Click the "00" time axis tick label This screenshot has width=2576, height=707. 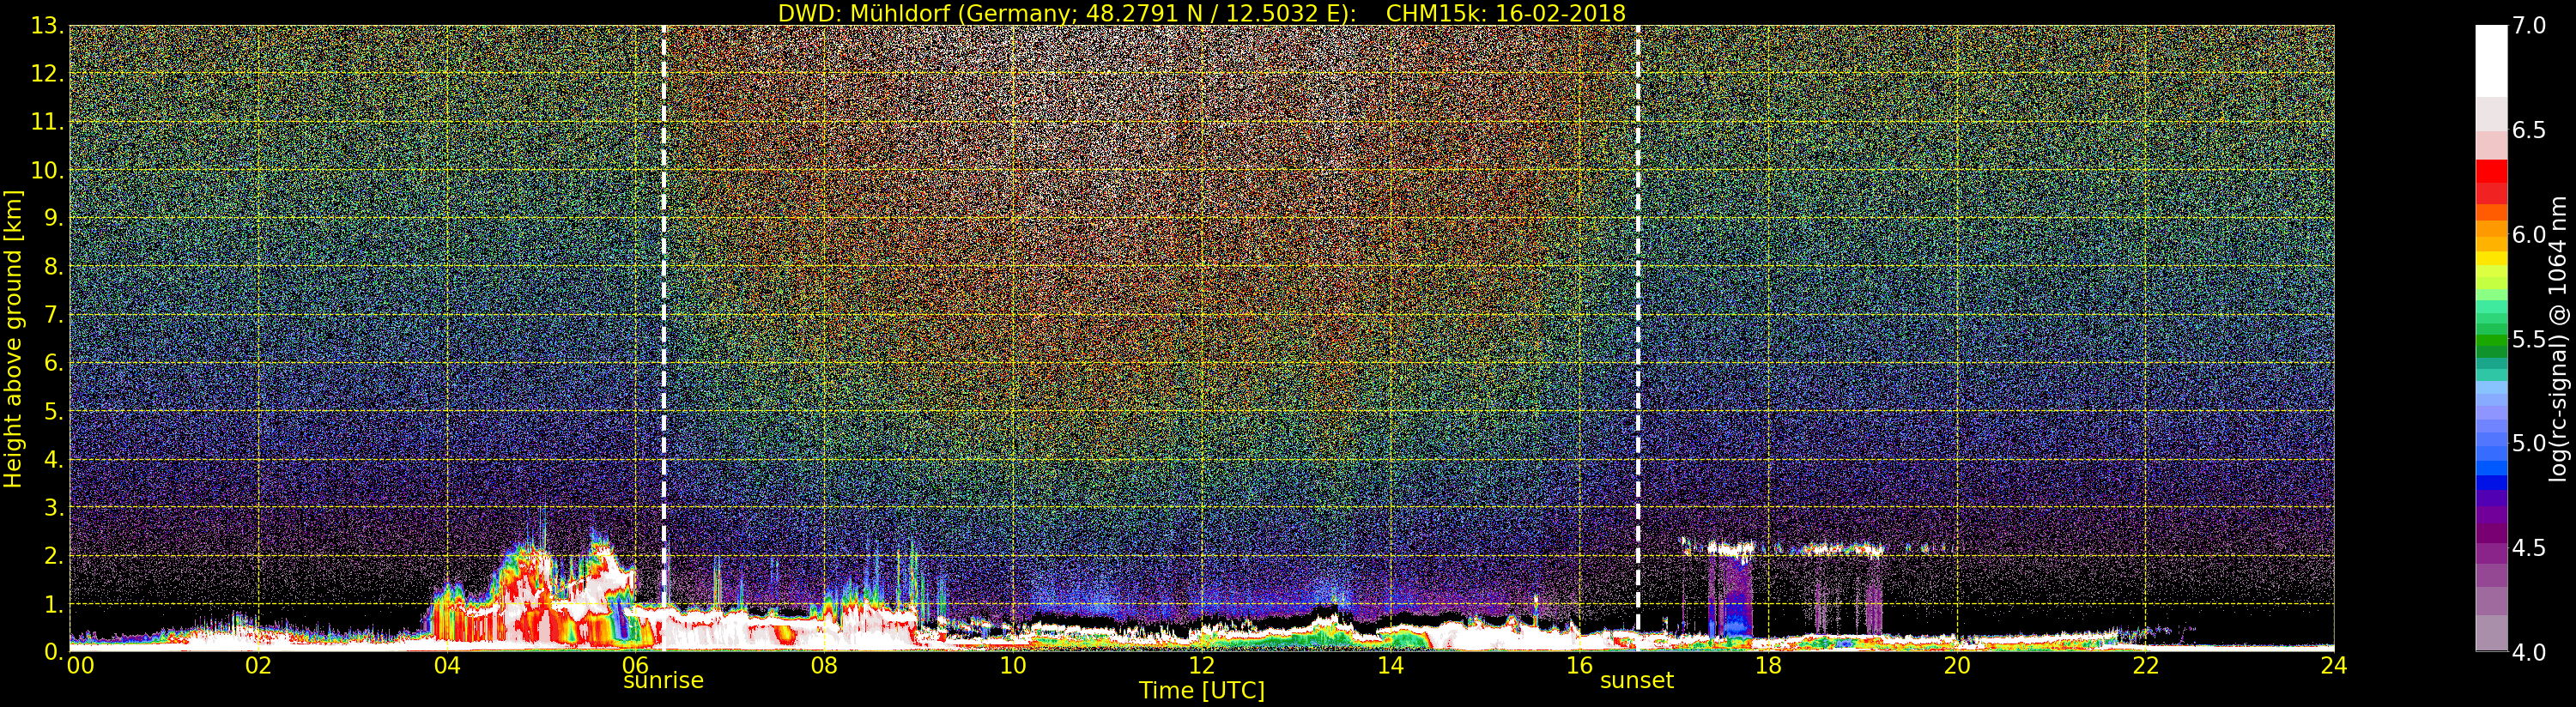tap(80, 665)
